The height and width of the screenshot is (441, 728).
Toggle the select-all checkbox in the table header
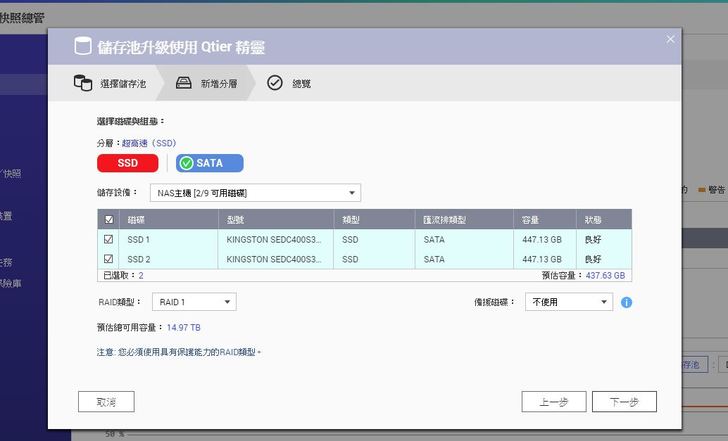click(109, 219)
